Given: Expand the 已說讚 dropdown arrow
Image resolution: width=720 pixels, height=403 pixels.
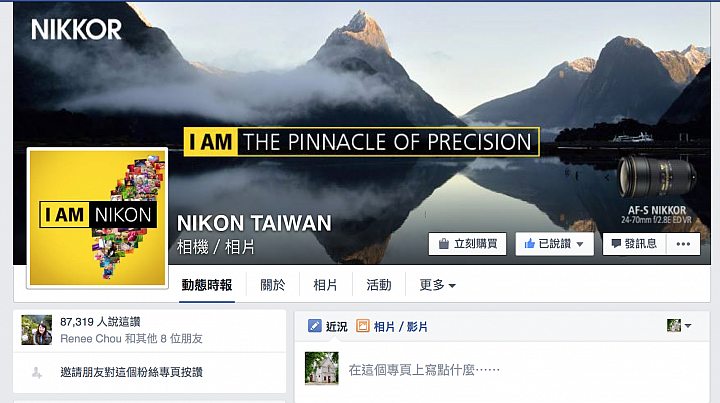Looking at the screenshot, I should [579, 244].
